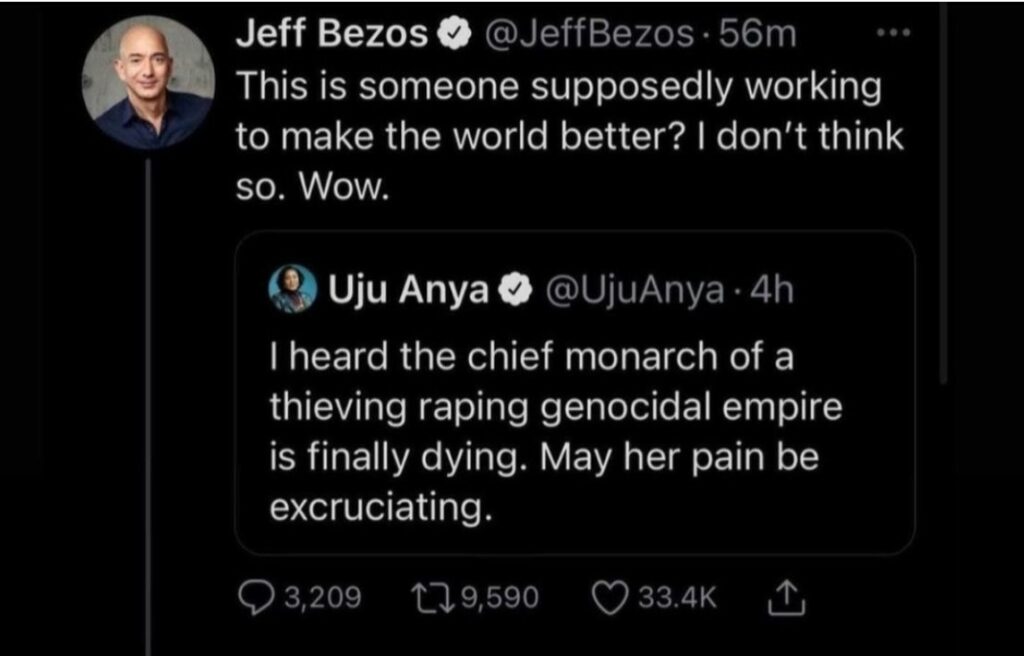
Task: Click the 9,590 retweets count
Action: pyautogui.click(x=500, y=599)
